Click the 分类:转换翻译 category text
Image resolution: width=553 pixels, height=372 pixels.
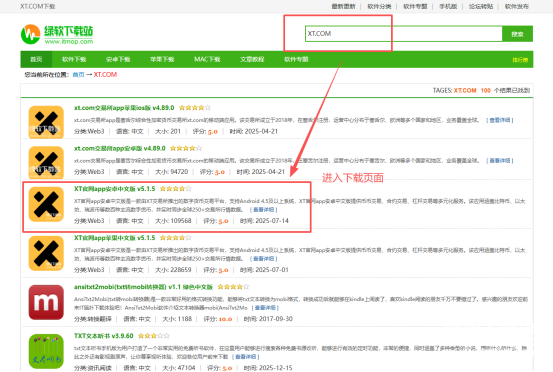coord(93,319)
